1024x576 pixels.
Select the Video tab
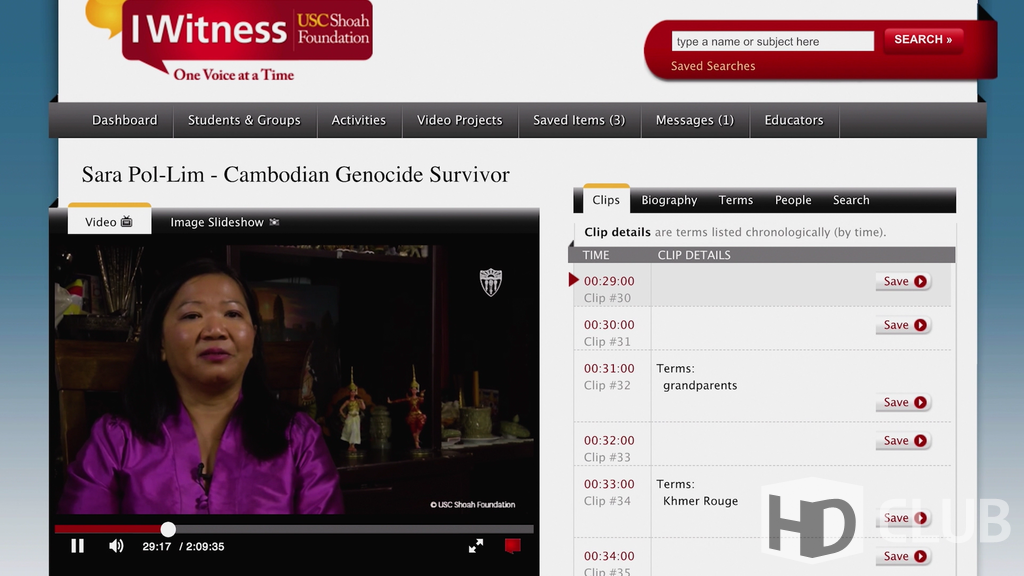click(109, 221)
